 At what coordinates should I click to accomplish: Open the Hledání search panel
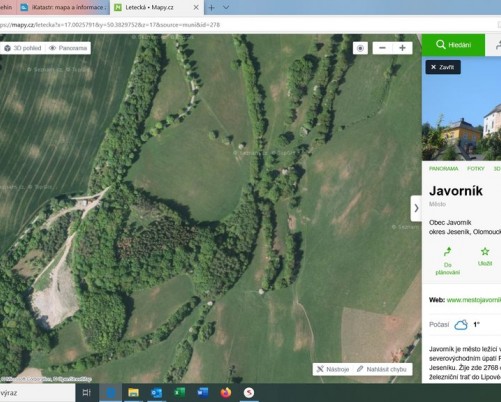coord(453,45)
